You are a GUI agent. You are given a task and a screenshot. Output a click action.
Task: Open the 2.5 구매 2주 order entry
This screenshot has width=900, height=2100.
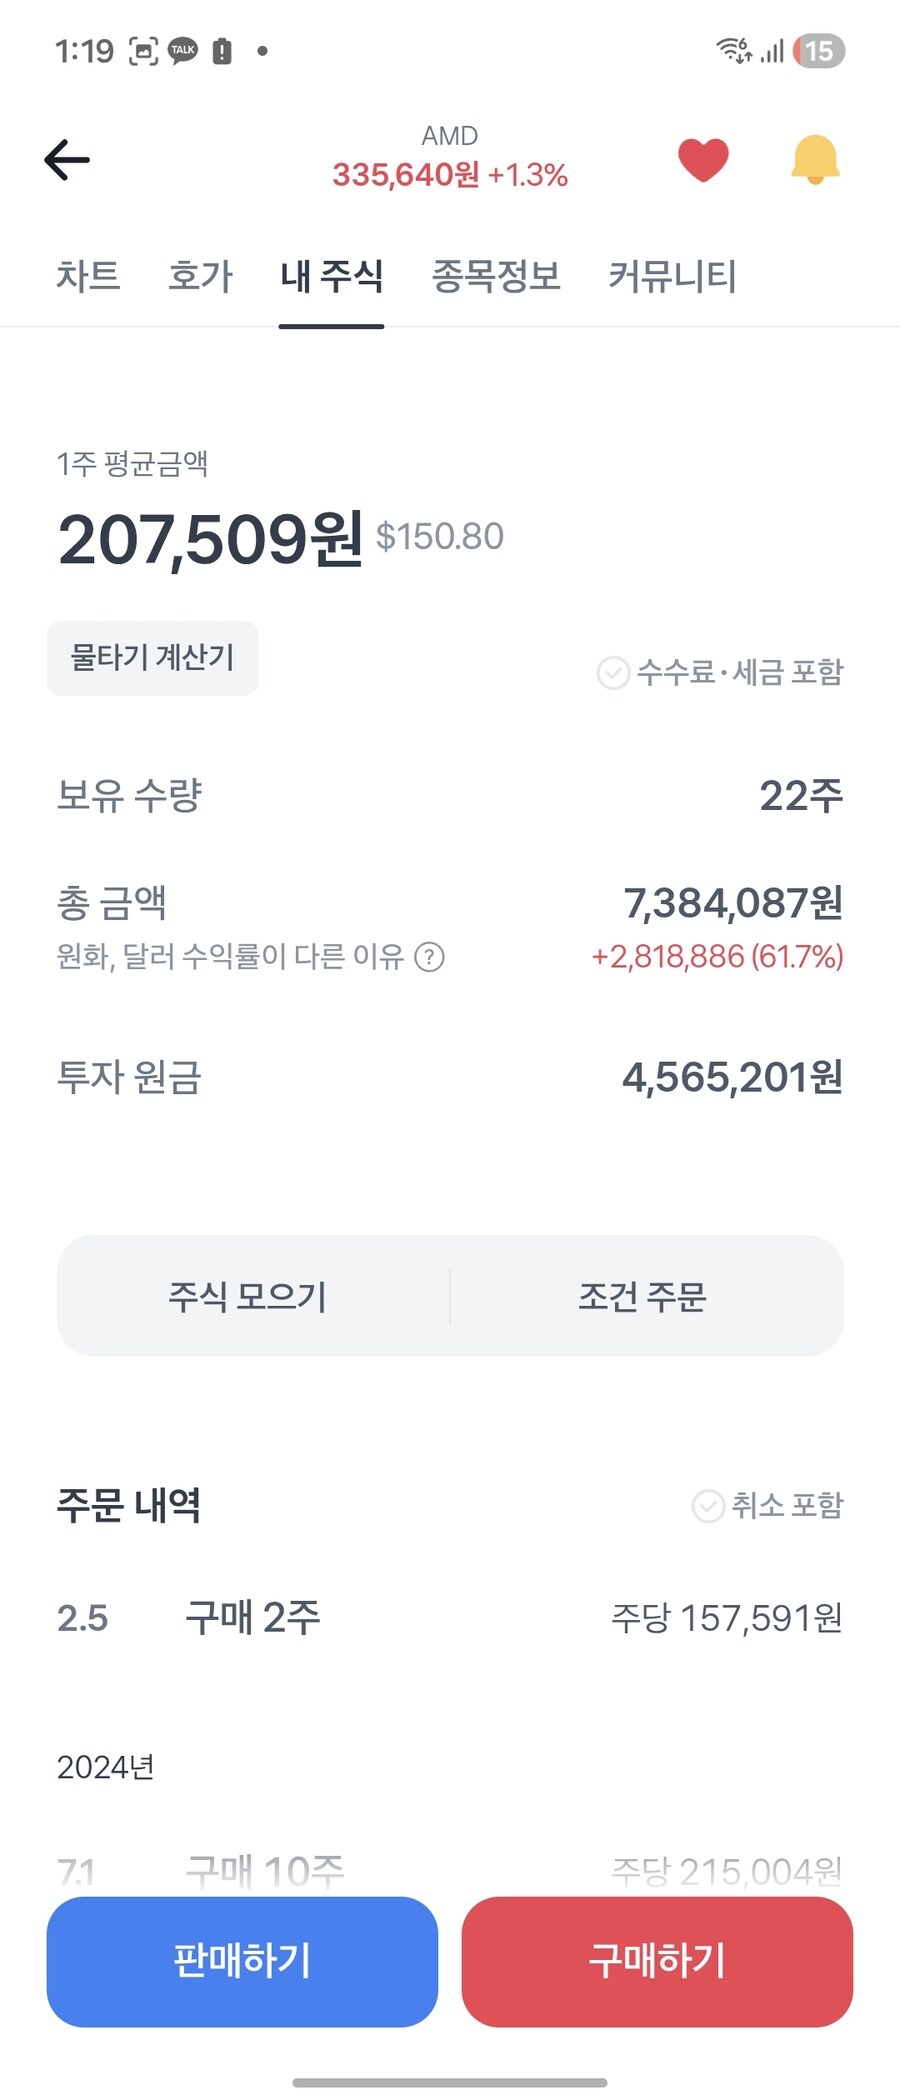tap(450, 1618)
